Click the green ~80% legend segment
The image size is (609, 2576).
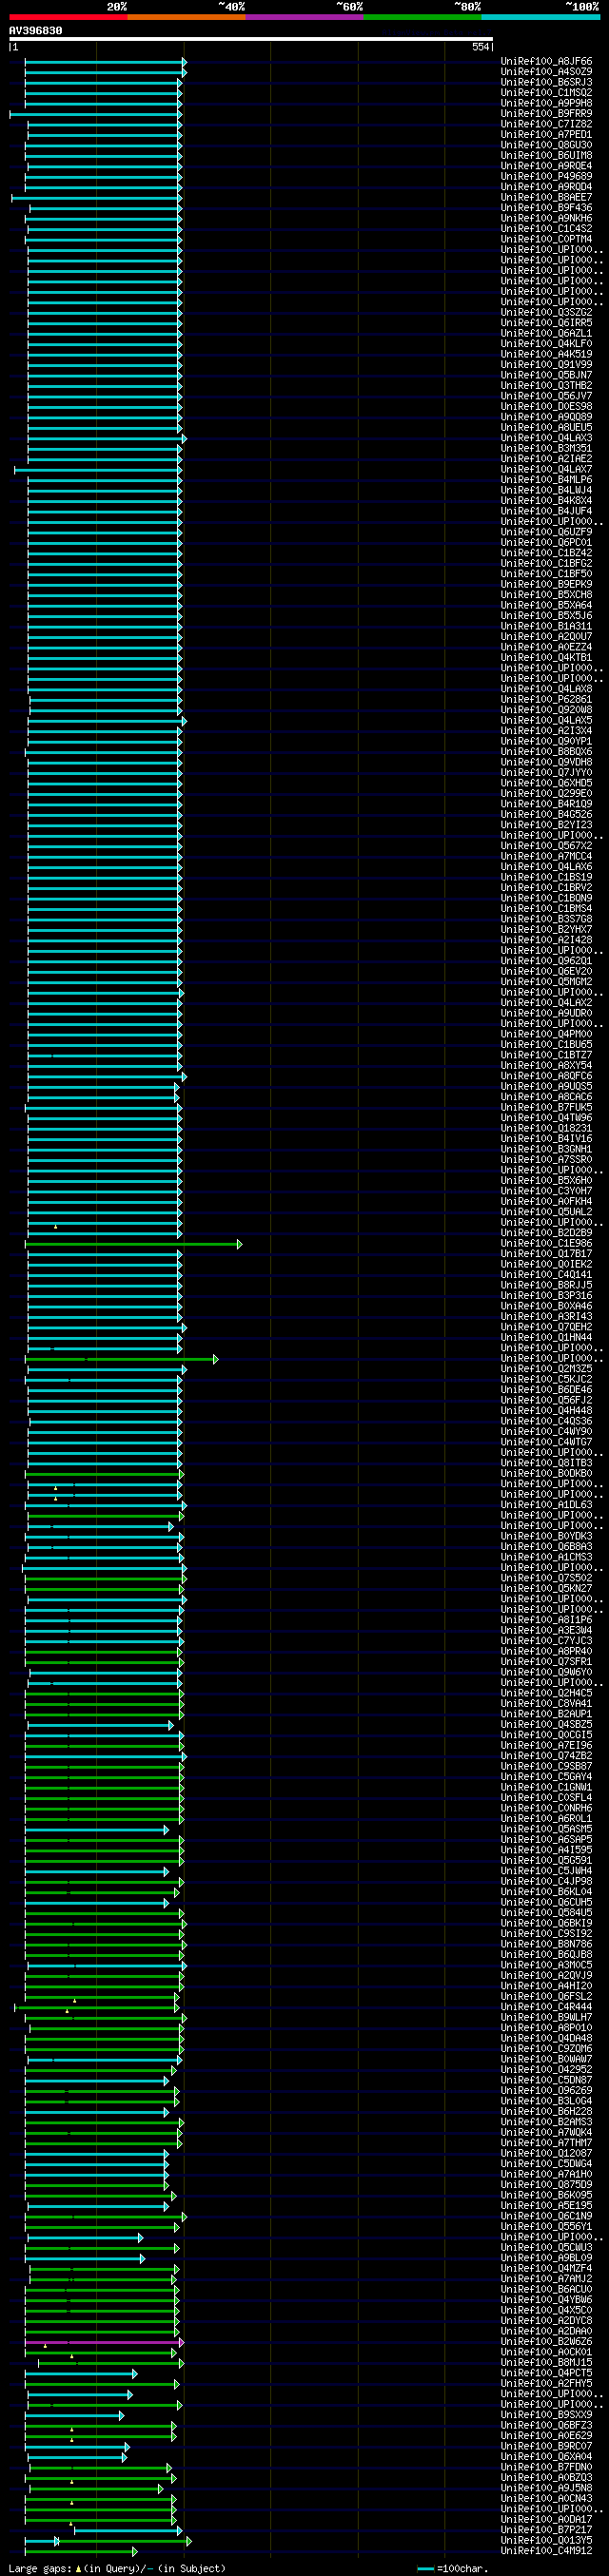[422, 17]
